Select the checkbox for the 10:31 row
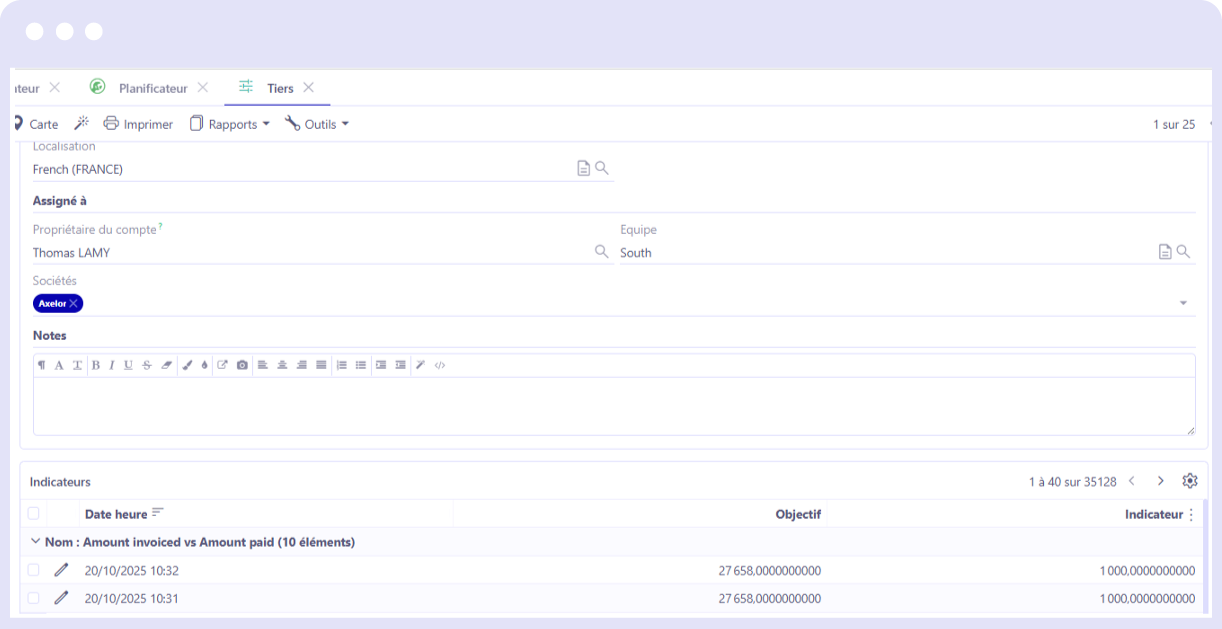 [x=34, y=598]
